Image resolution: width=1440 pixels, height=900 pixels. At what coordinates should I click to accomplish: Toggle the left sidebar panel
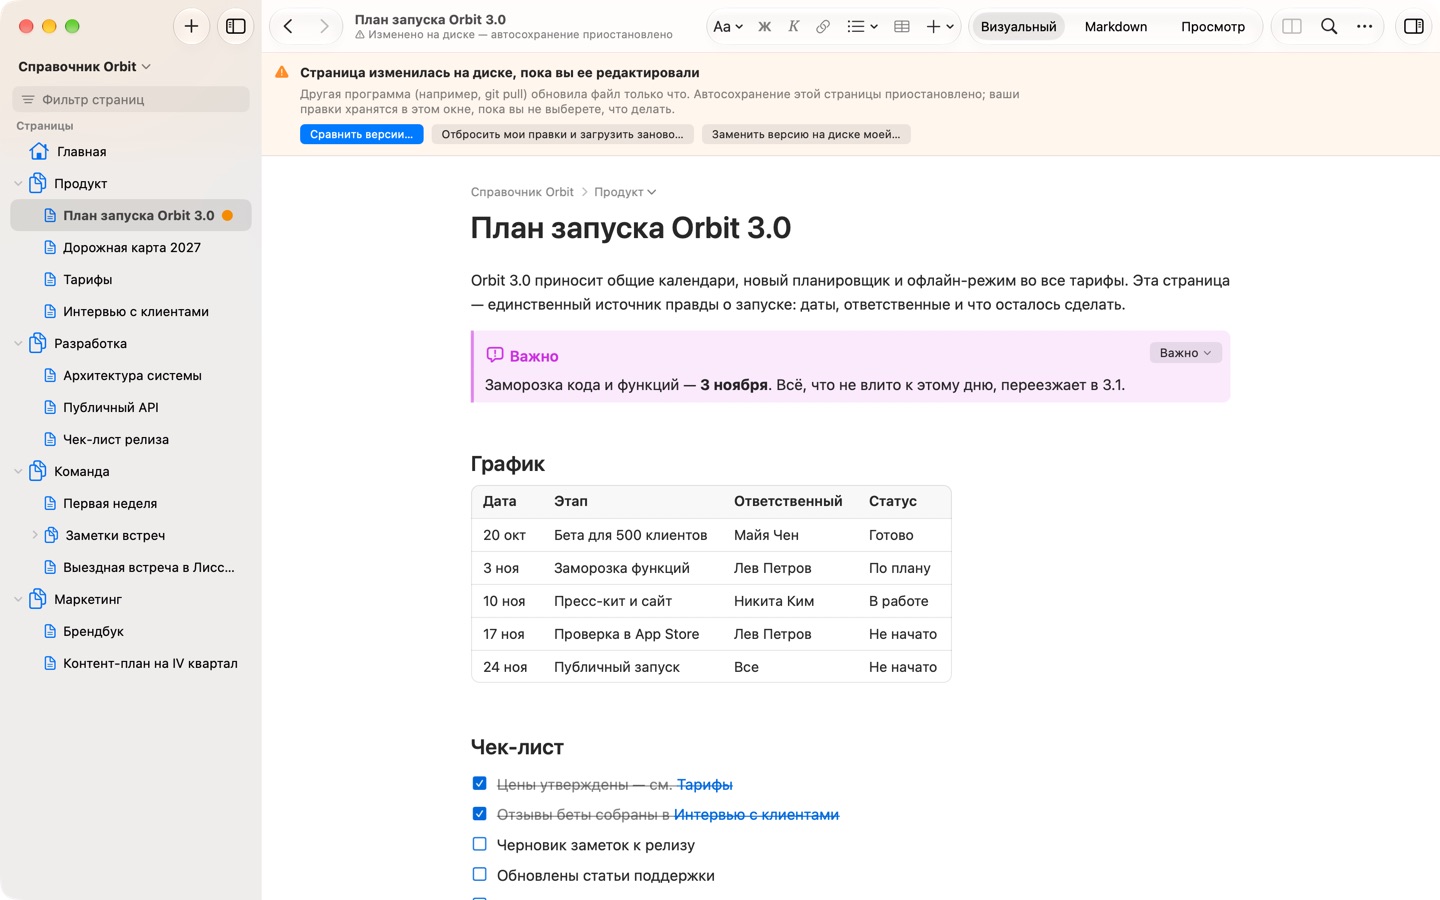tap(236, 26)
